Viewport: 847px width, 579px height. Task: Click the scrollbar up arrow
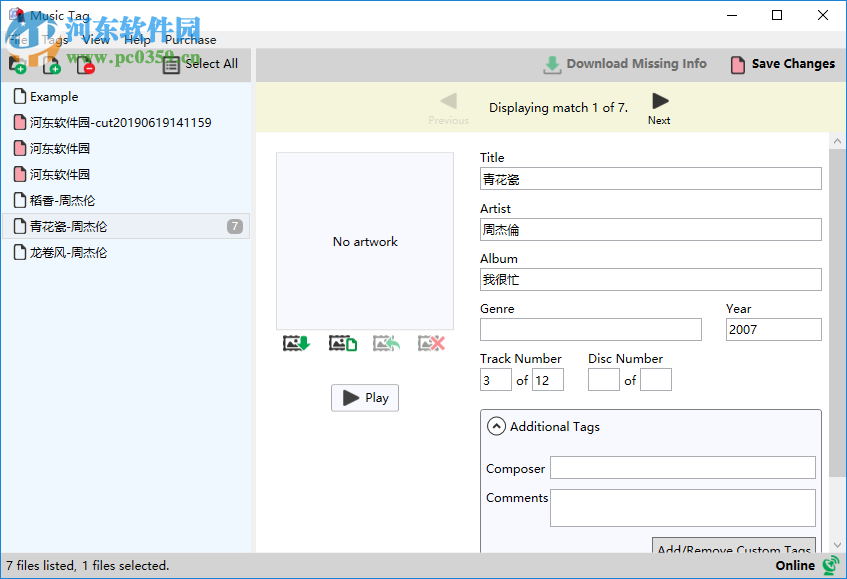click(x=837, y=141)
